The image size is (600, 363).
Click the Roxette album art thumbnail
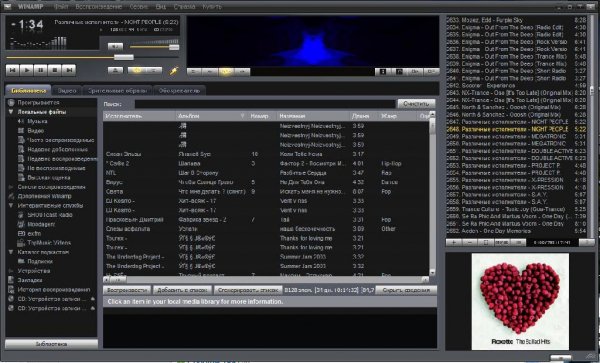(520, 301)
